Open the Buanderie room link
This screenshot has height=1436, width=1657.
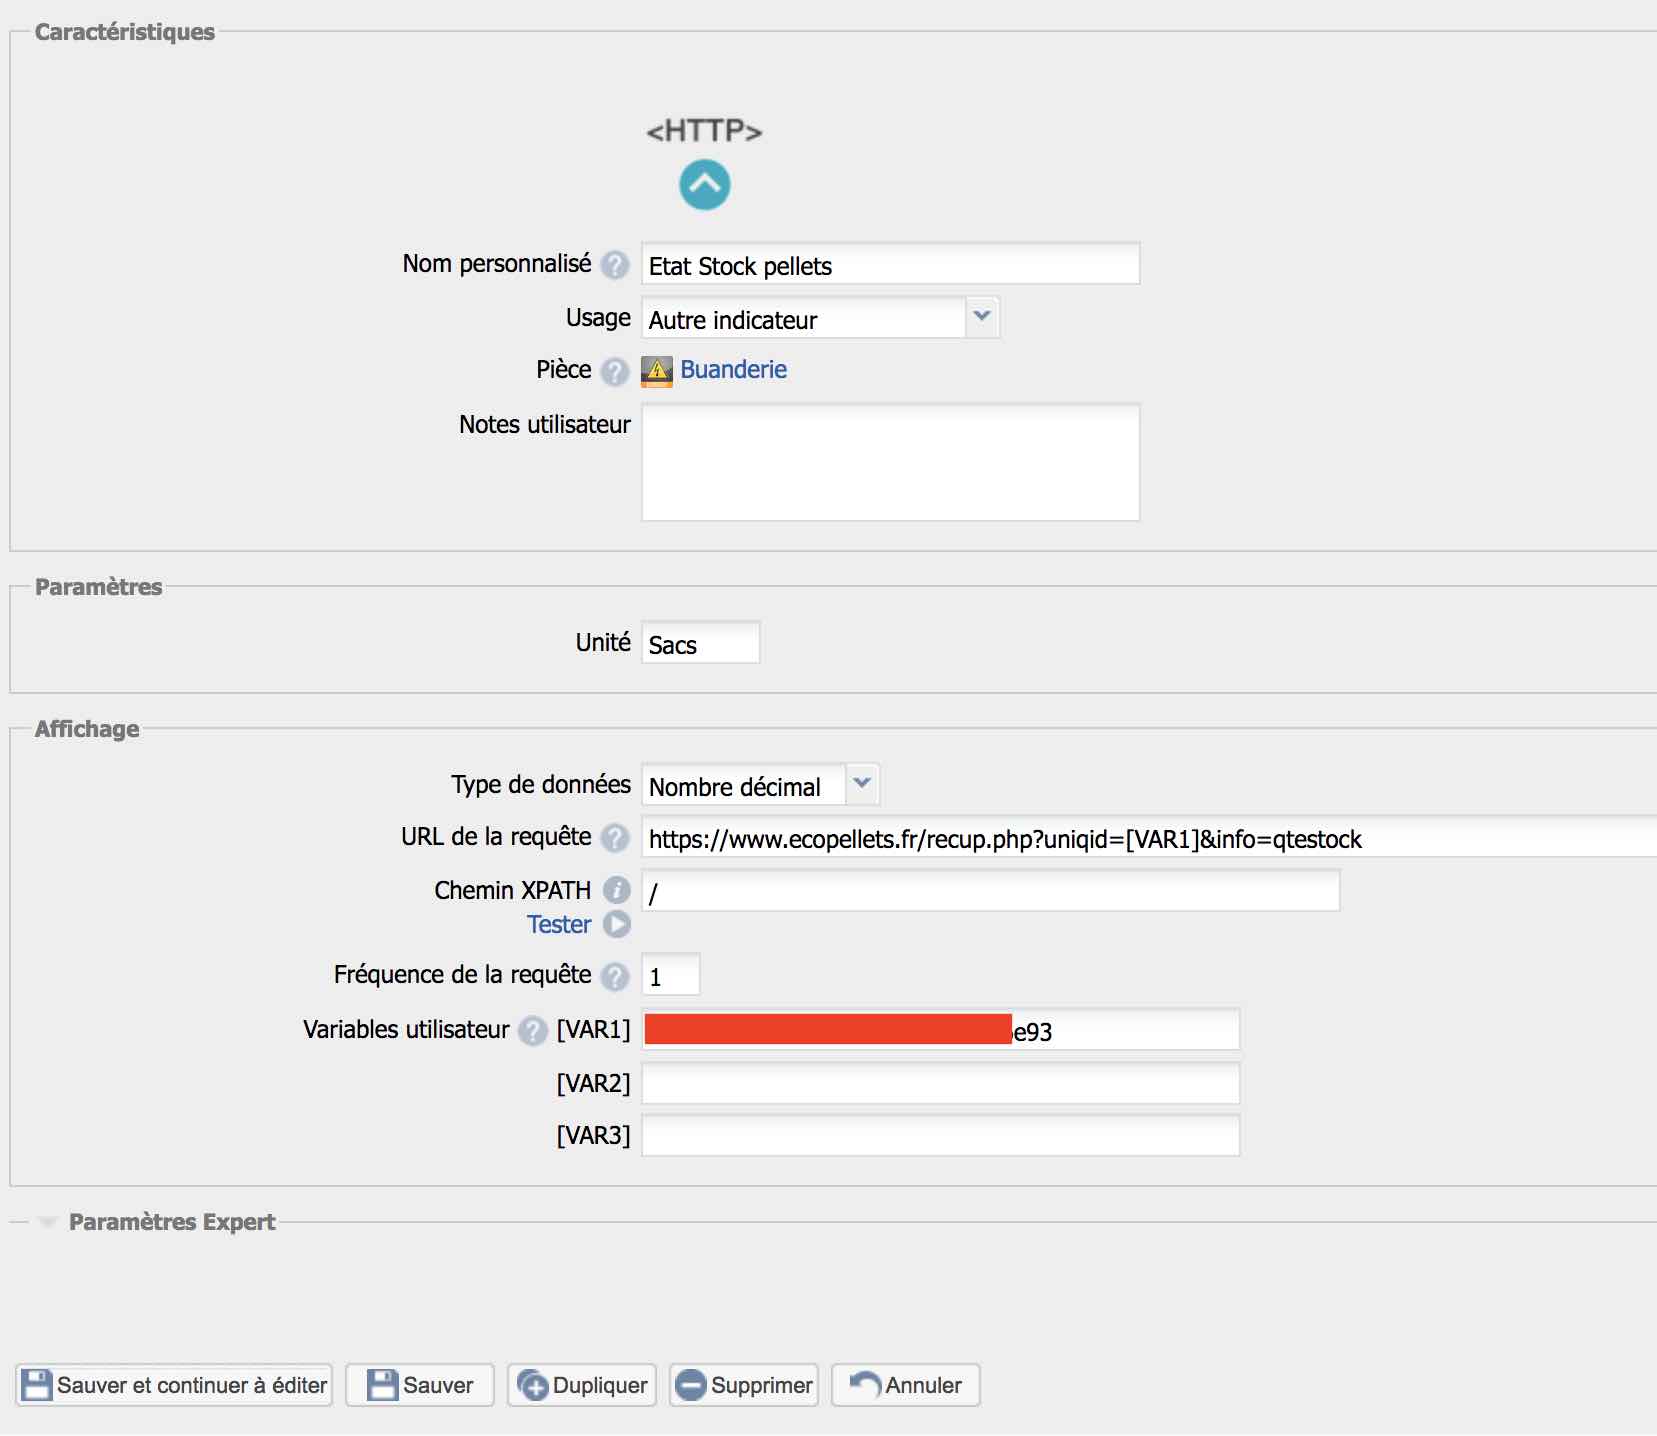coord(733,370)
